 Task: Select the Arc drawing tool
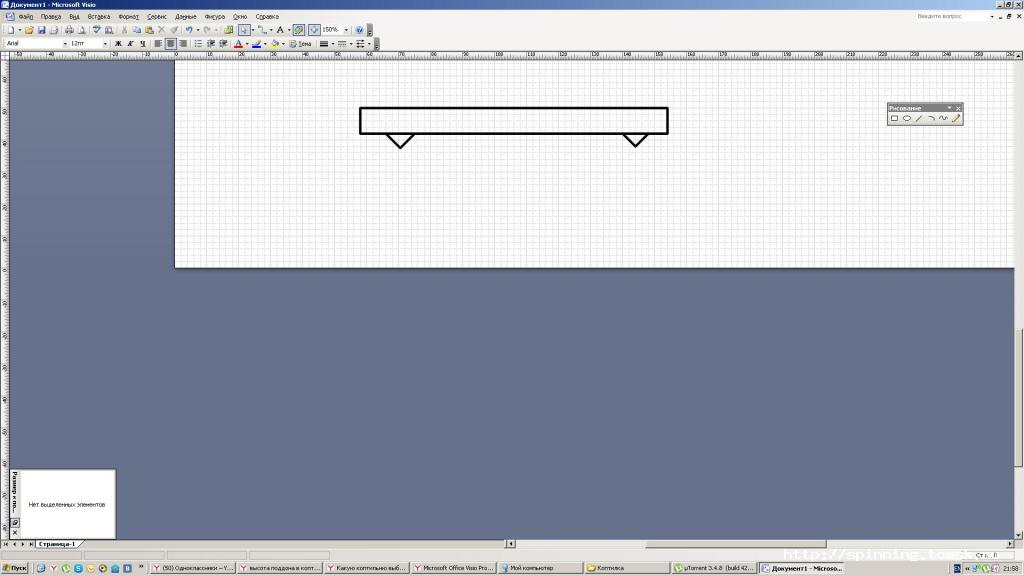coord(931,119)
